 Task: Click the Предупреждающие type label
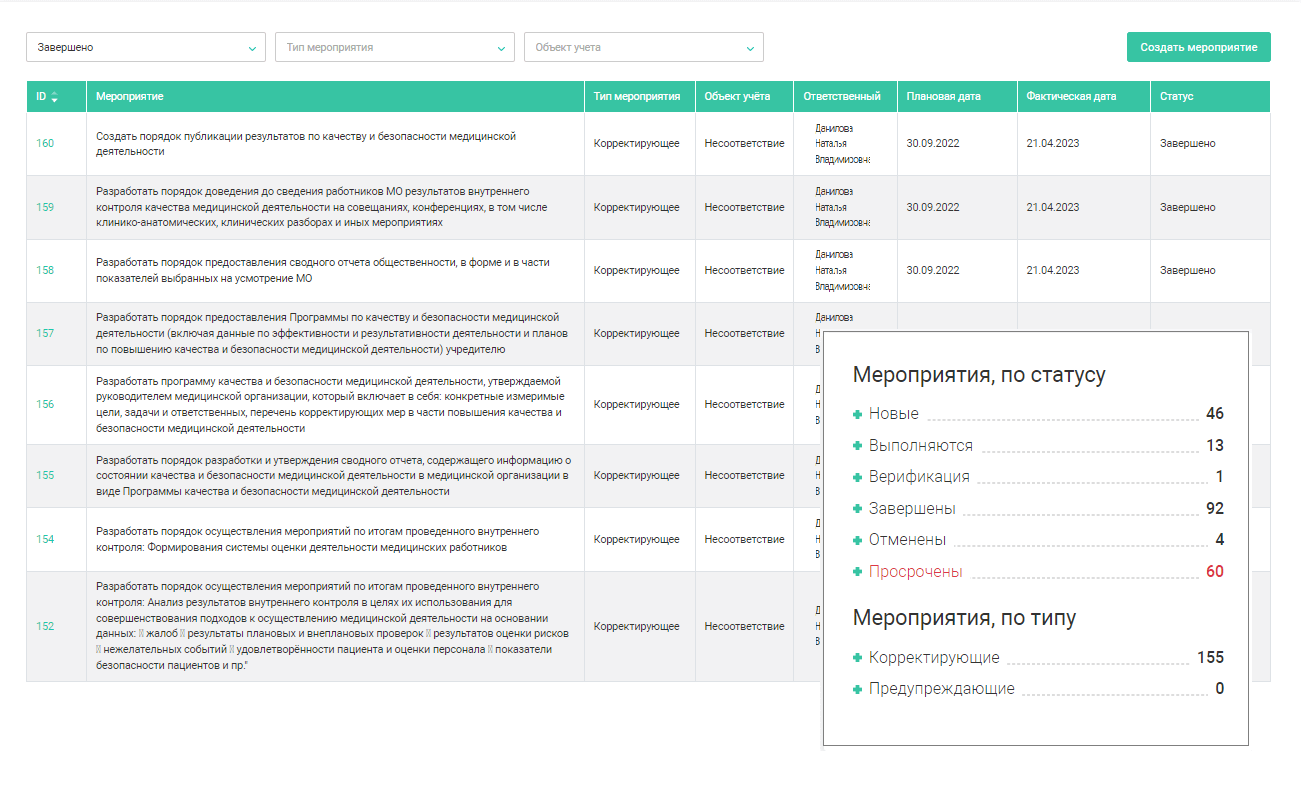pyautogui.click(x=942, y=689)
